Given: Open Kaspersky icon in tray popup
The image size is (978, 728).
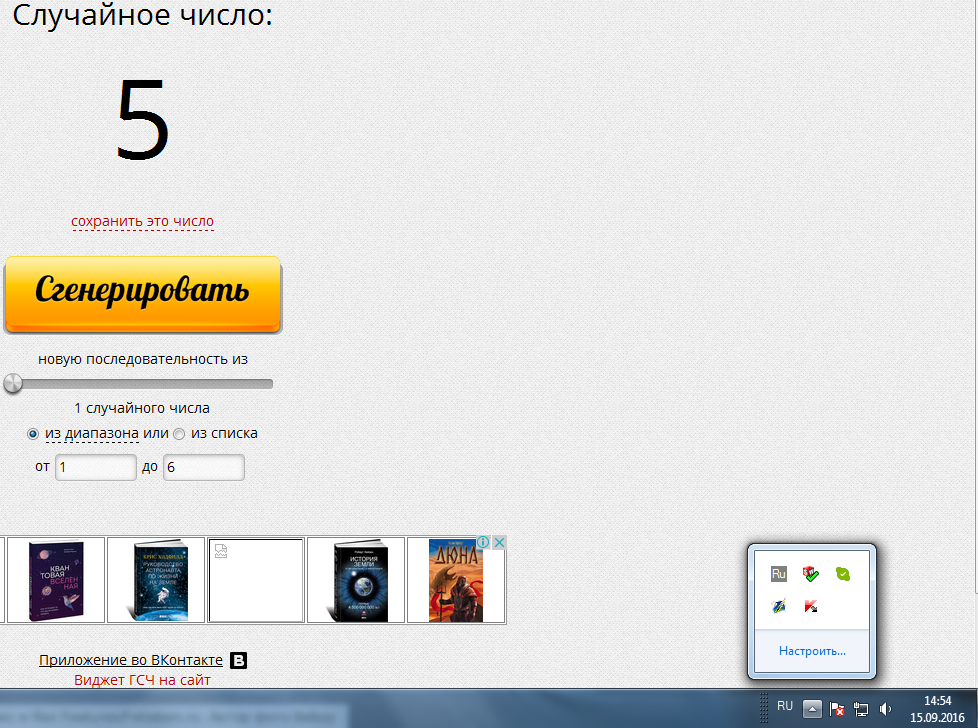Looking at the screenshot, I should (x=812, y=606).
